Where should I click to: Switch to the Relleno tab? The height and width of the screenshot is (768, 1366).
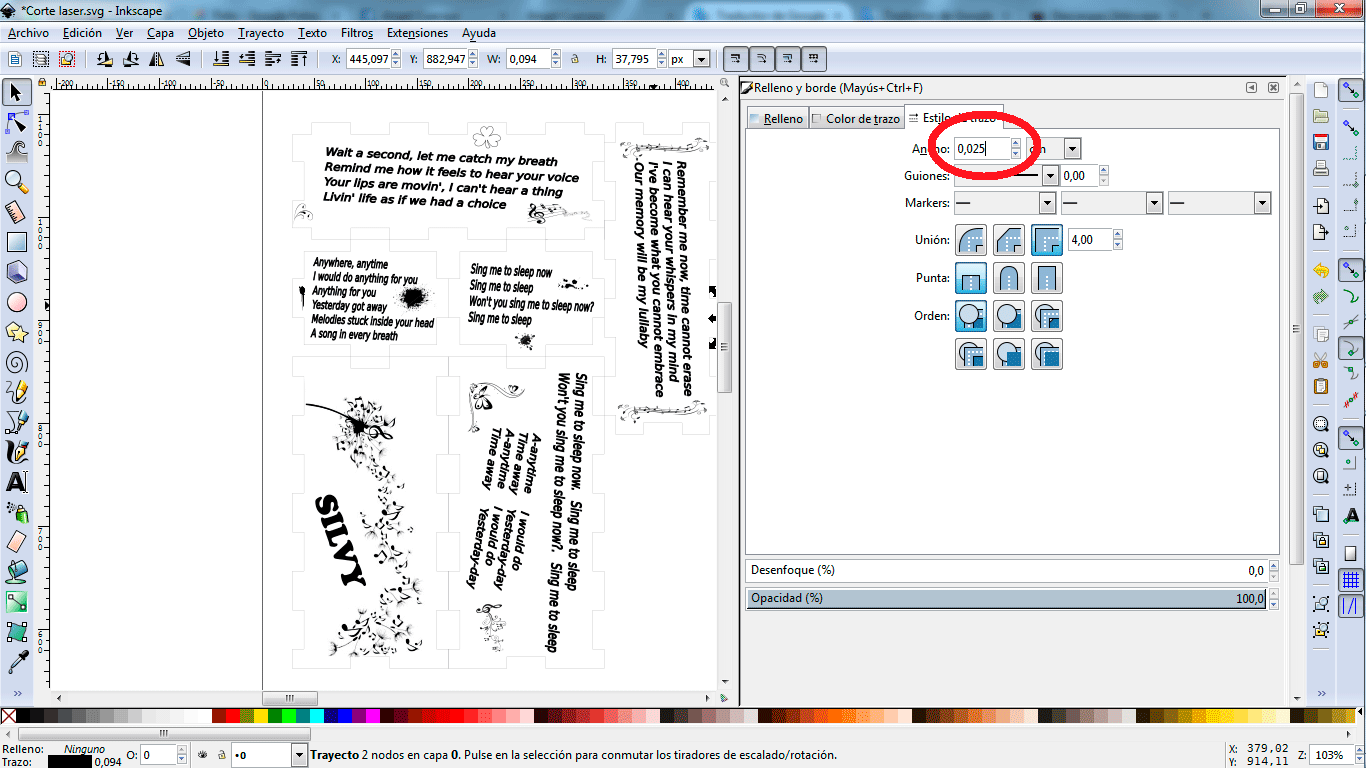pyautogui.click(x=776, y=118)
